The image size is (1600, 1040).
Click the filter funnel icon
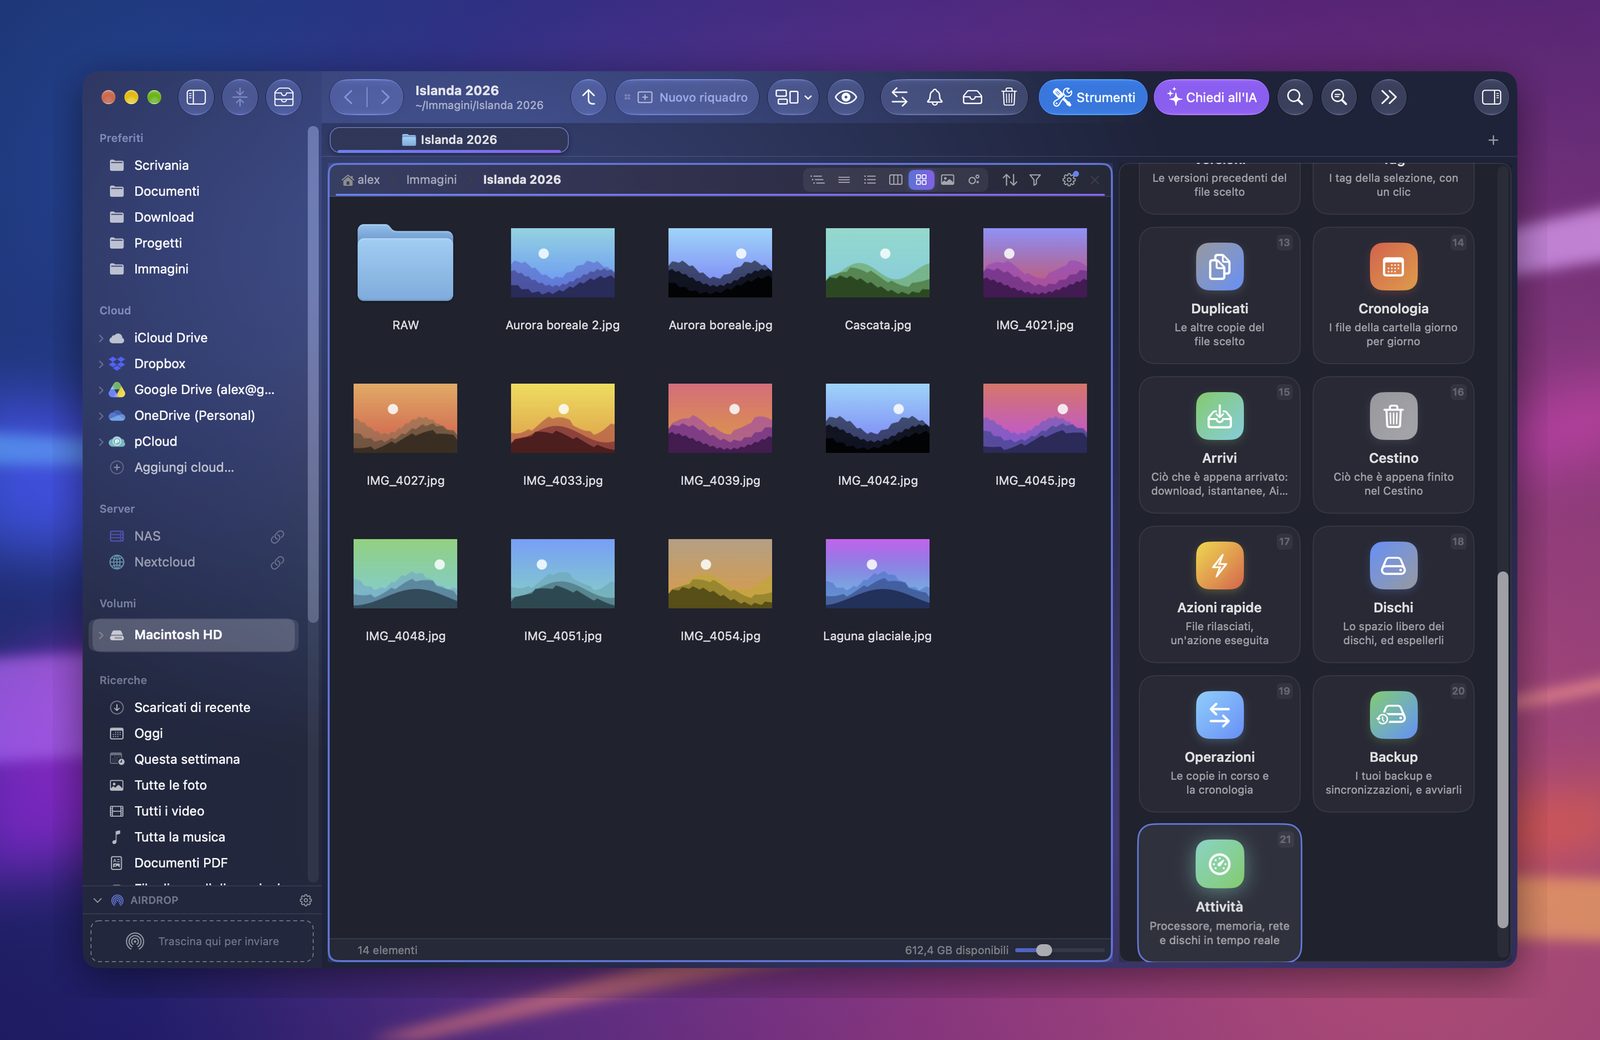point(1035,180)
